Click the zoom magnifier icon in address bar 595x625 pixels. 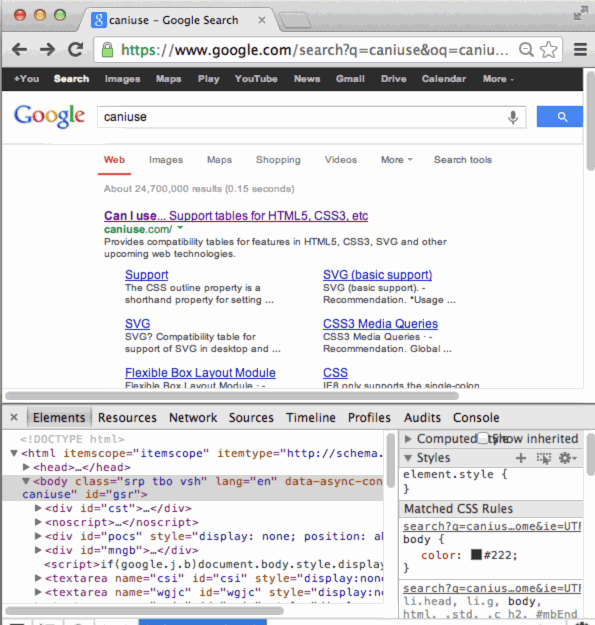coord(526,50)
